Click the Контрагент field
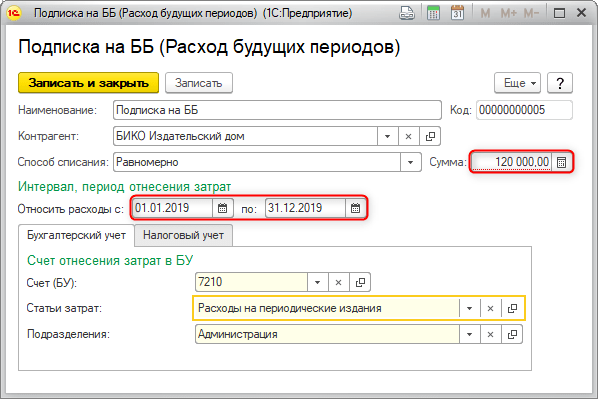The image size is (598, 399). point(245,136)
